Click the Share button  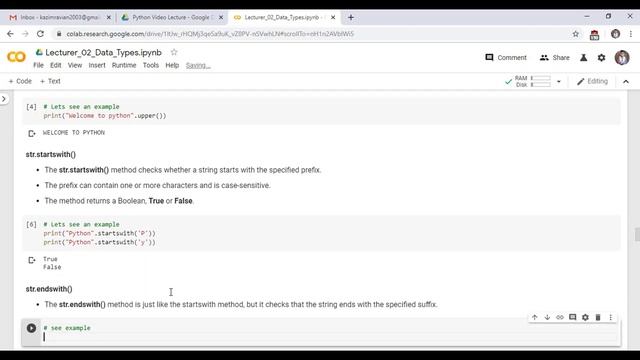[x=554, y=58]
